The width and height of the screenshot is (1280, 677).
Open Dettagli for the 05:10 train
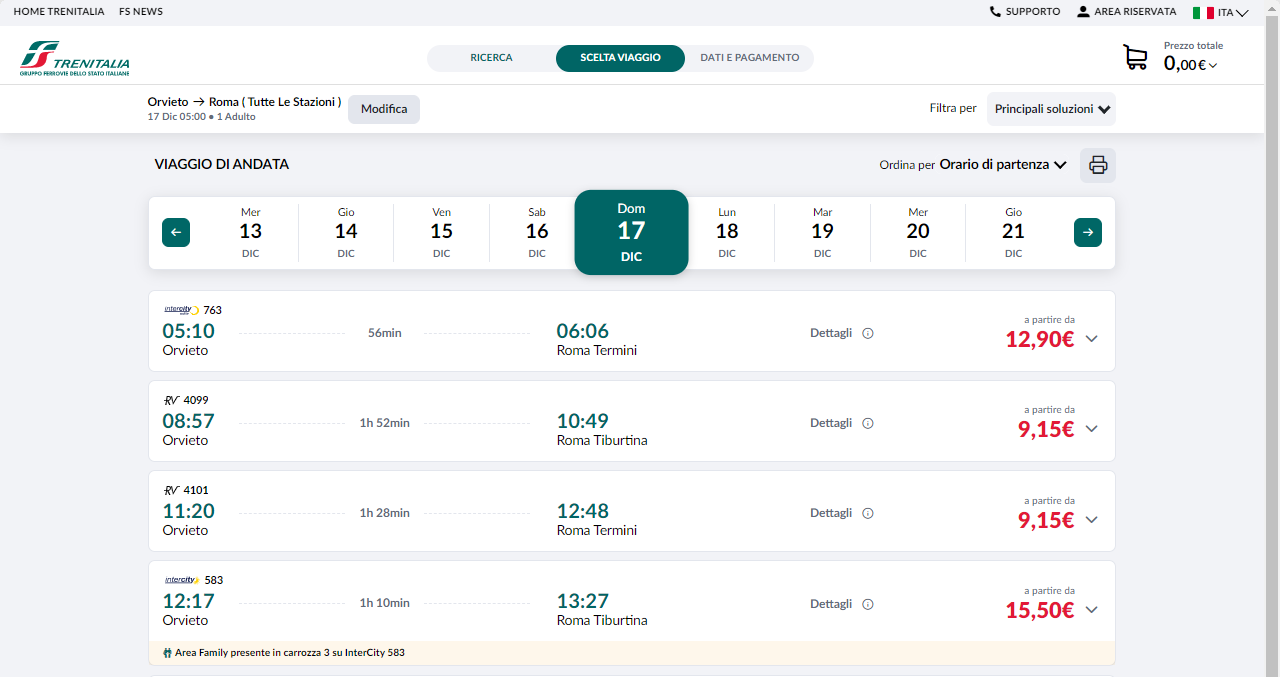pyautogui.click(x=831, y=333)
